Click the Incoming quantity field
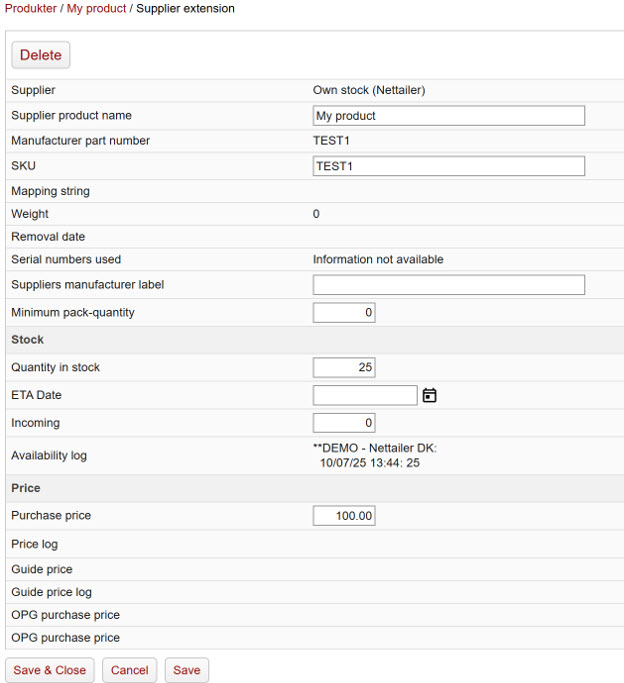This screenshot has height=683, width=624. (x=344, y=423)
